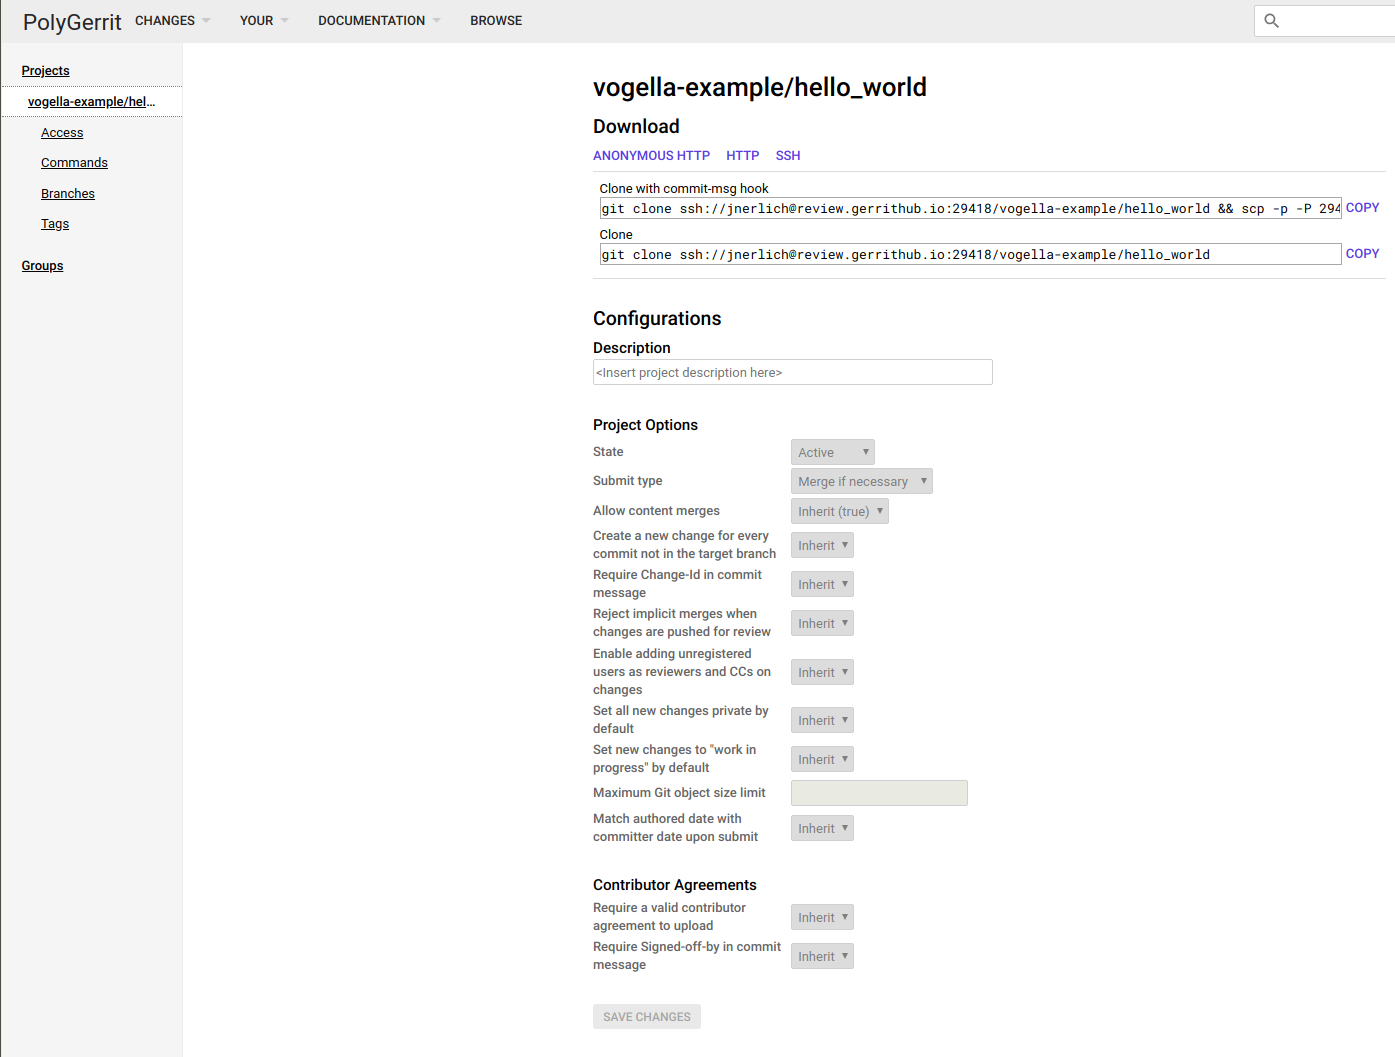This screenshot has height=1057, width=1395.
Task: Switch to the ANONYMOUS HTTP tab
Action: 651,156
